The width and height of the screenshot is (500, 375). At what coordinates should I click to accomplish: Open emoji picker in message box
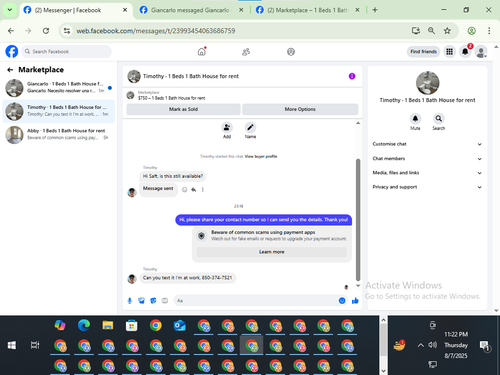tap(342, 301)
